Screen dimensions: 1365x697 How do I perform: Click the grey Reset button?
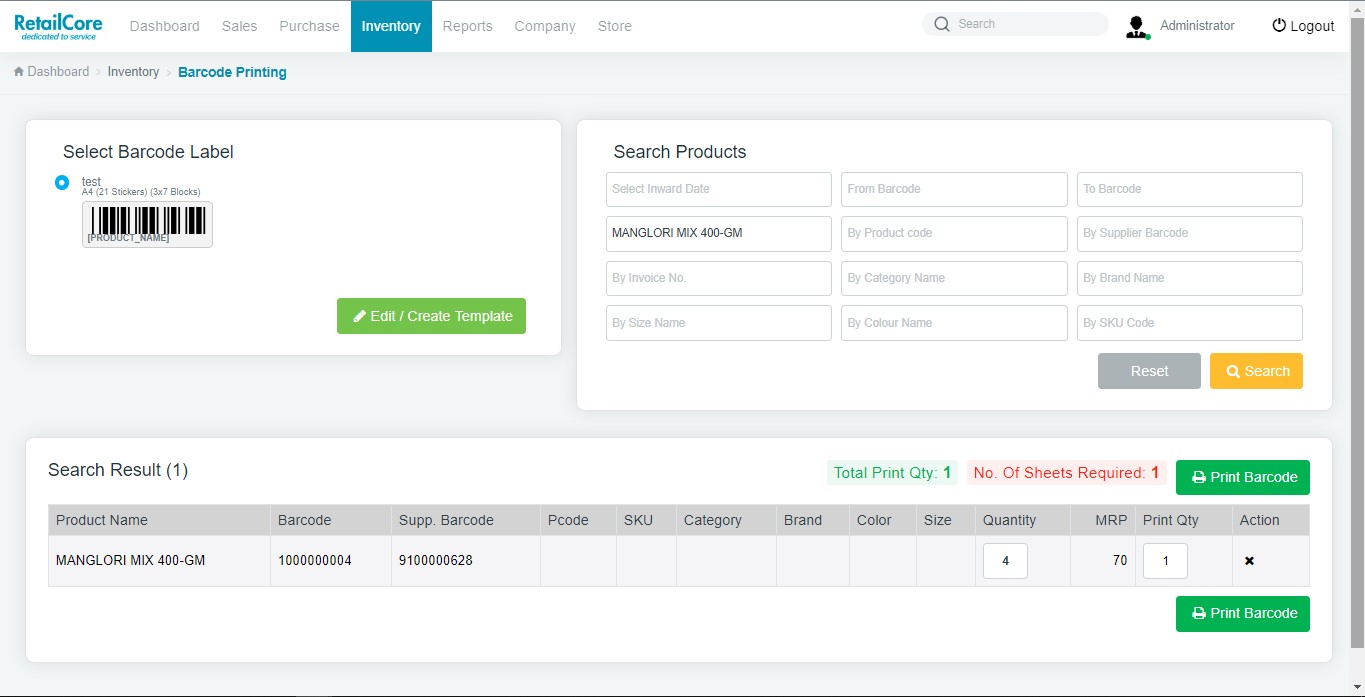1149,371
